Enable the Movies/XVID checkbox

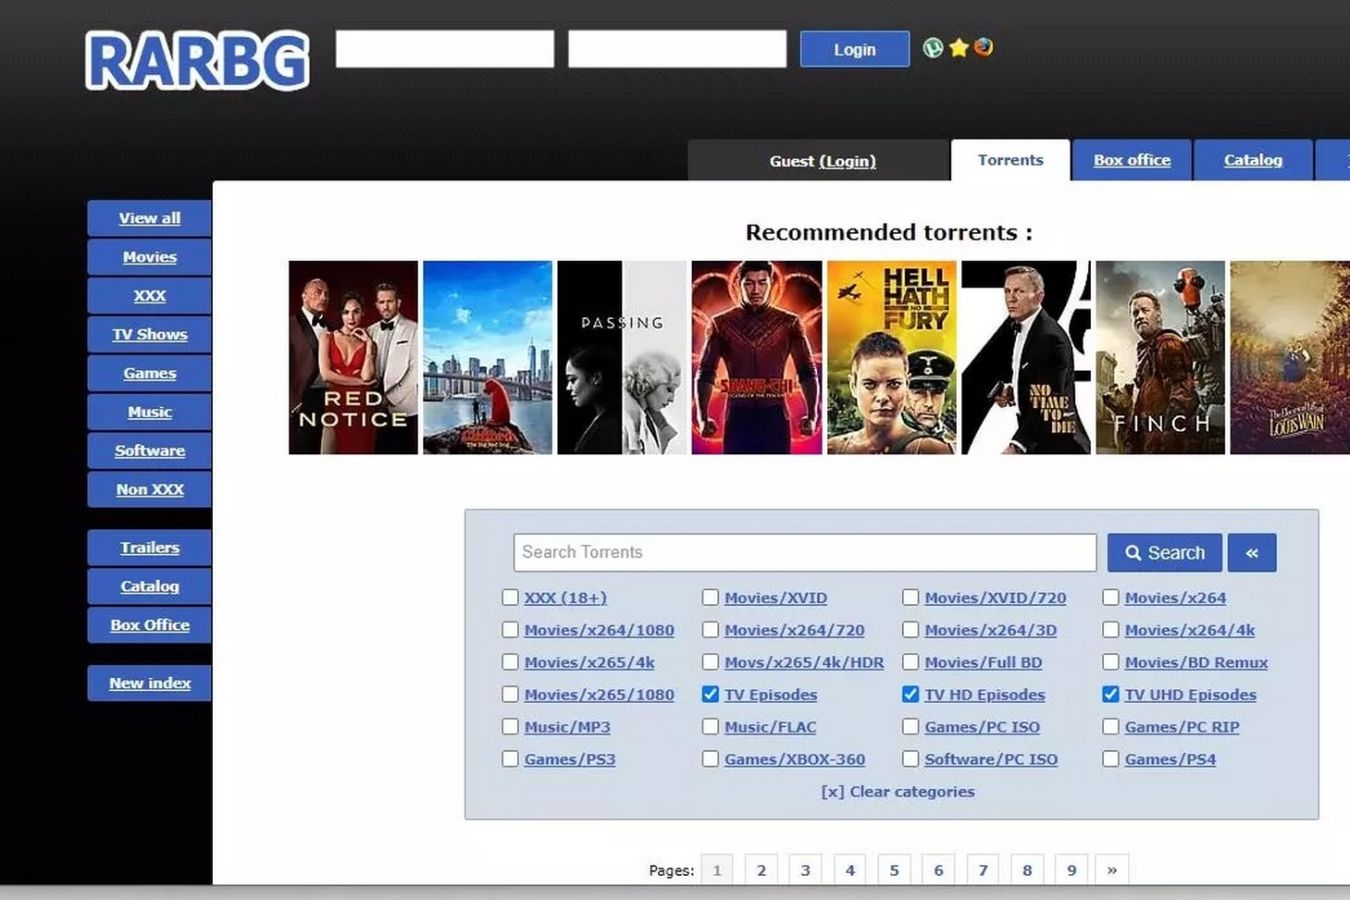coord(710,597)
